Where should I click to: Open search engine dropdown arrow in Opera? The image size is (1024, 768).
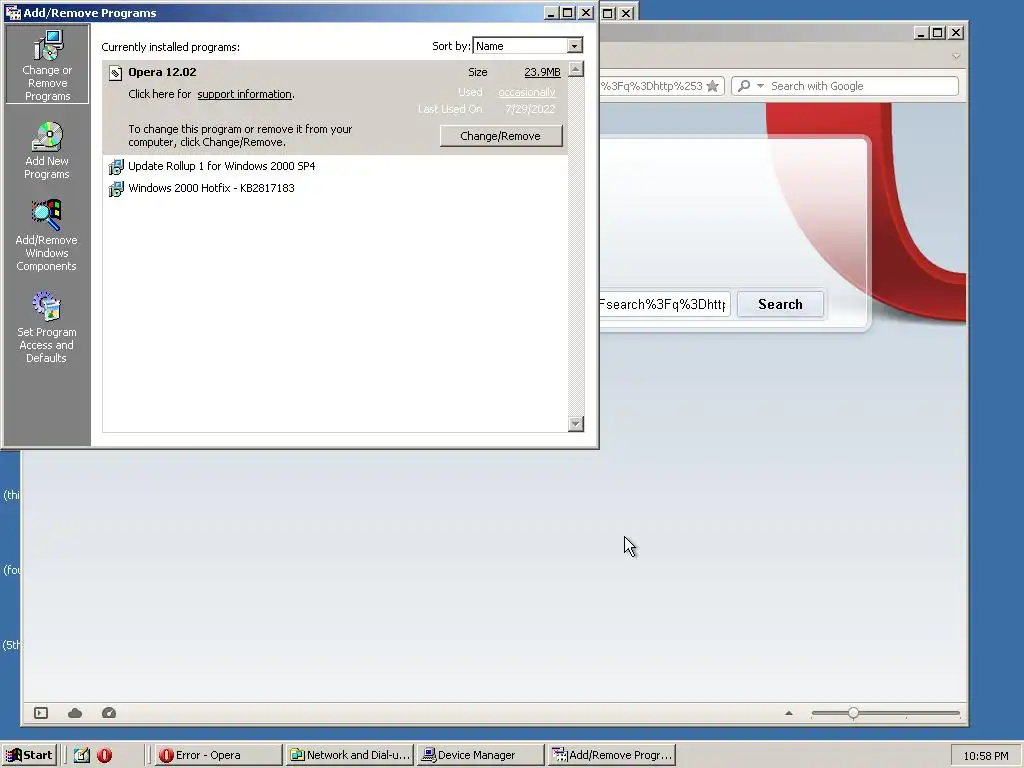tap(760, 86)
